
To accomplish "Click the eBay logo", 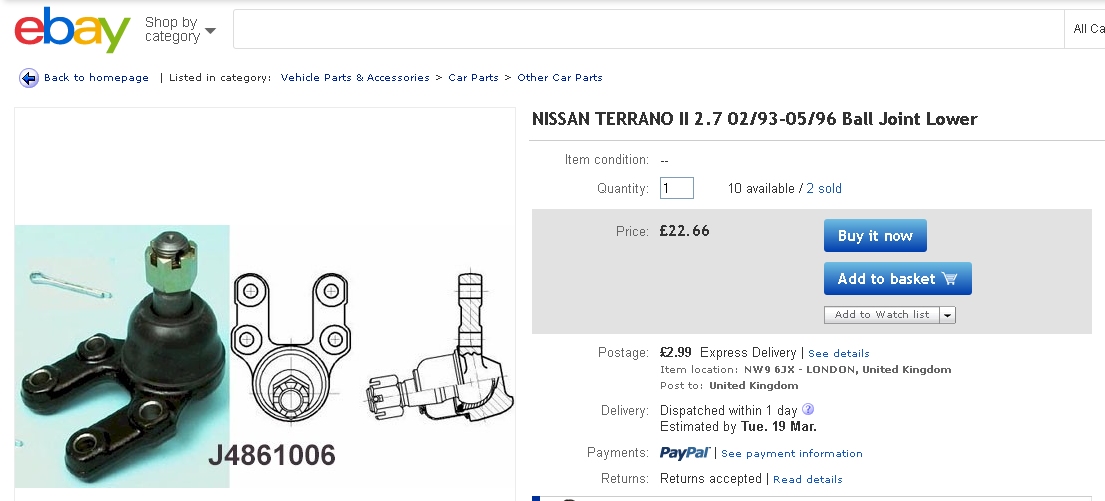I will (72, 30).
